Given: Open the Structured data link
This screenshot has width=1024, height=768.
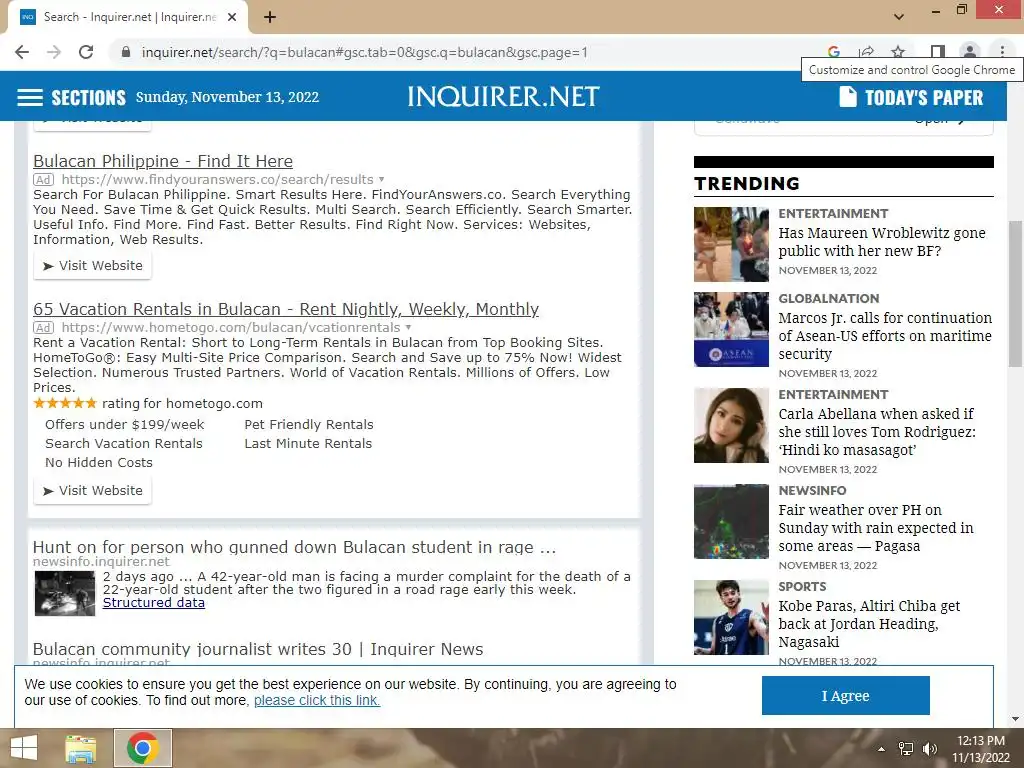Looking at the screenshot, I should coord(153,603).
